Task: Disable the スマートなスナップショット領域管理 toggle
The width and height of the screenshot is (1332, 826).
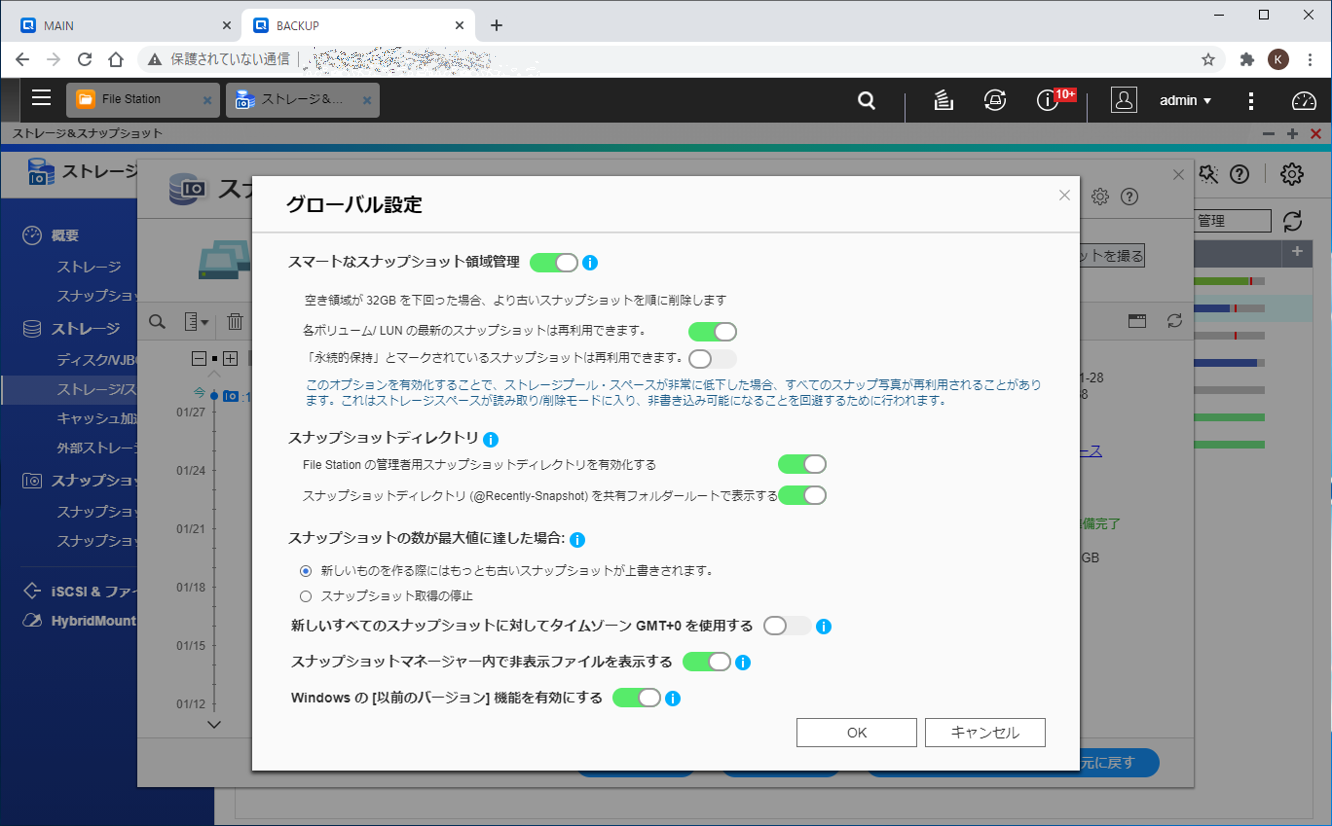Action: pos(554,263)
